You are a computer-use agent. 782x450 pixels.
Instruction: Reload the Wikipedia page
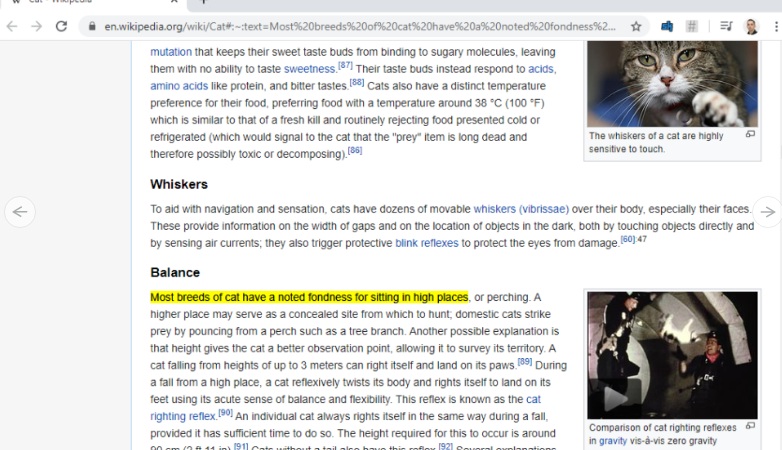pos(63,26)
